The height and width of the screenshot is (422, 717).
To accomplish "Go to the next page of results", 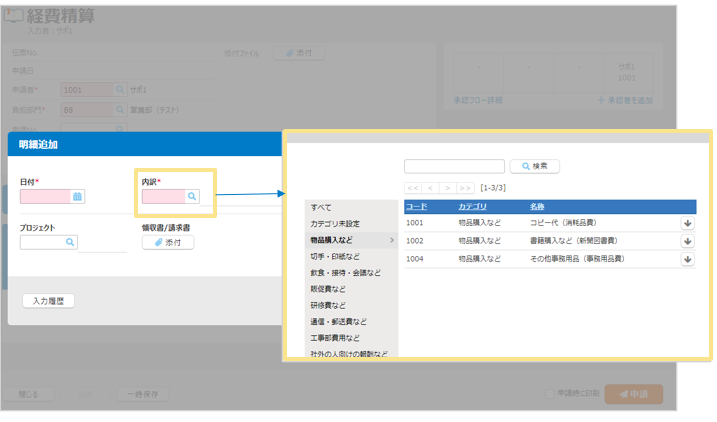I will point(449,187).
